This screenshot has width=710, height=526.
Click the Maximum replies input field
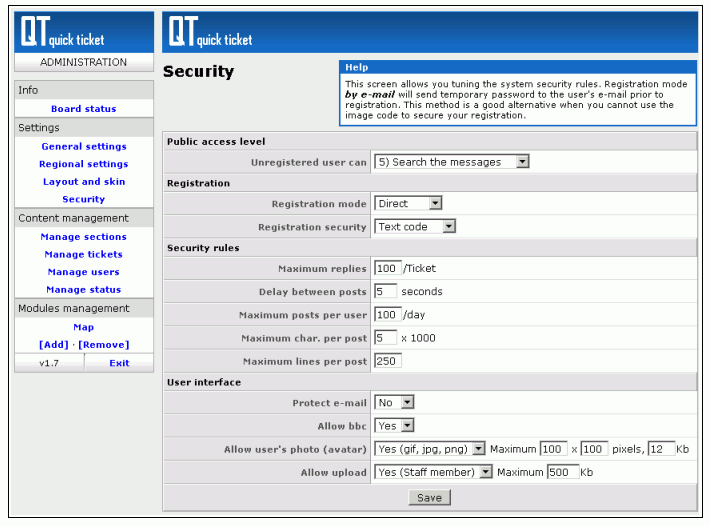387,269
